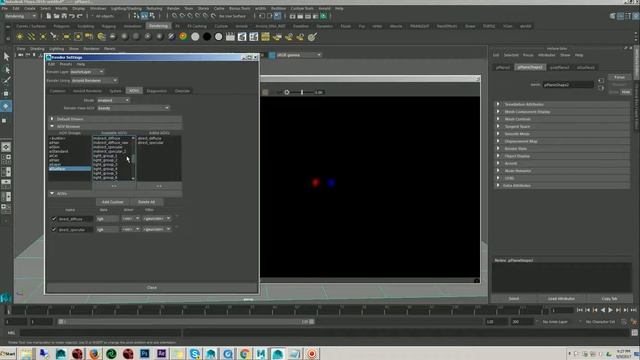640x360 pixels.
Task: Toggle the selected select-by-object-type mode icon
Action: point(144,16)
